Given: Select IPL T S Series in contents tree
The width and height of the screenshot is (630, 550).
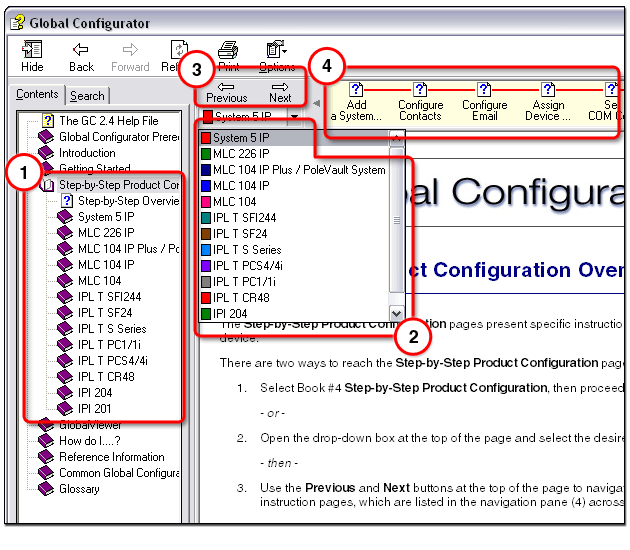Looking at the screenshot, I should 112,329.
